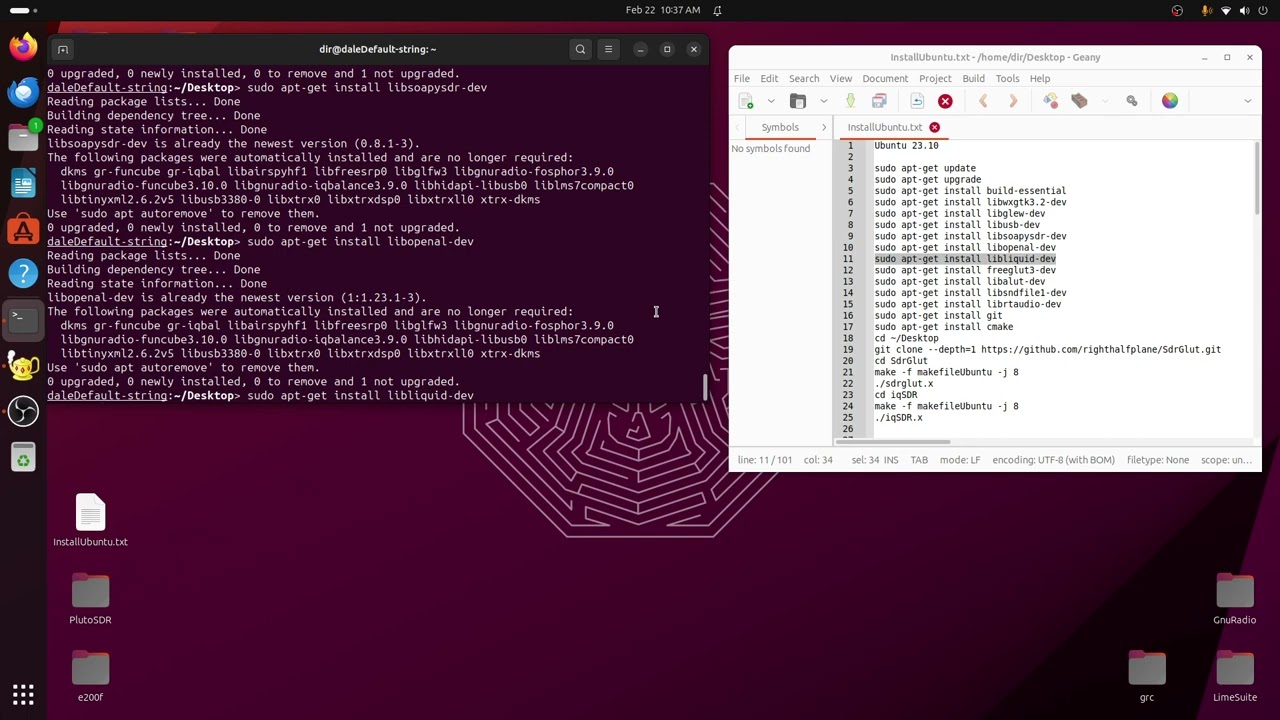
Task: Open Help icon in the dock
Action: coord(23,273)
